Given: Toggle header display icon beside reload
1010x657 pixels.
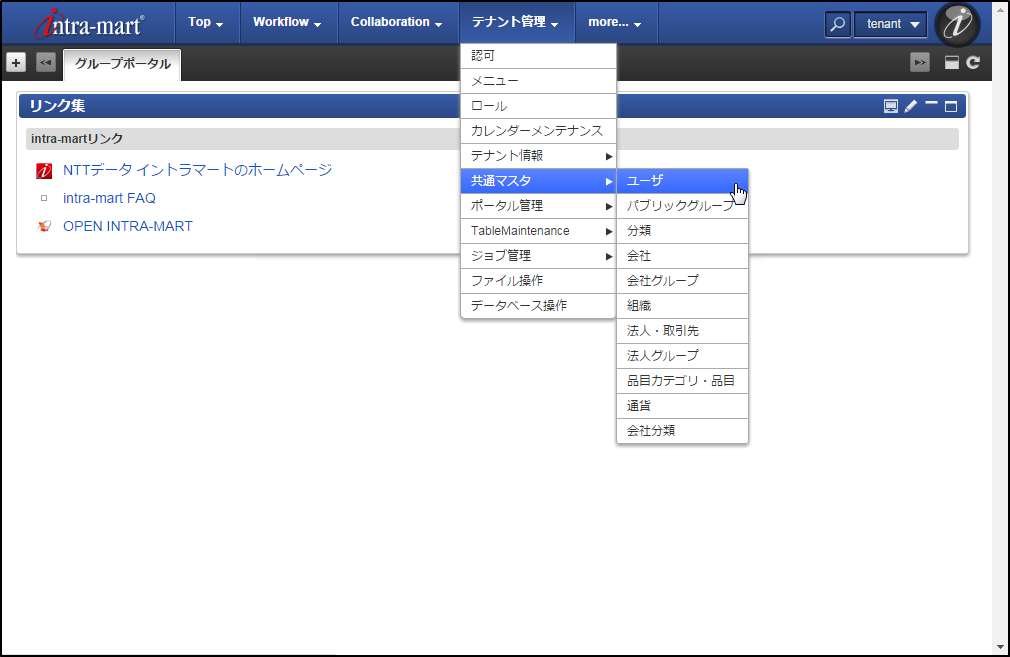Looking at the screenshot, I should [952, 62].
